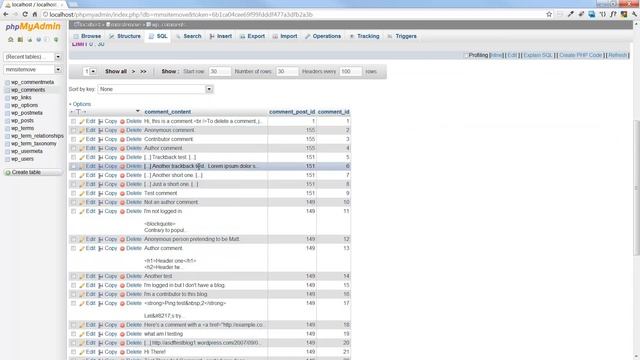
Task: Click the browser wrench settings icon
Action: (635, 14)
